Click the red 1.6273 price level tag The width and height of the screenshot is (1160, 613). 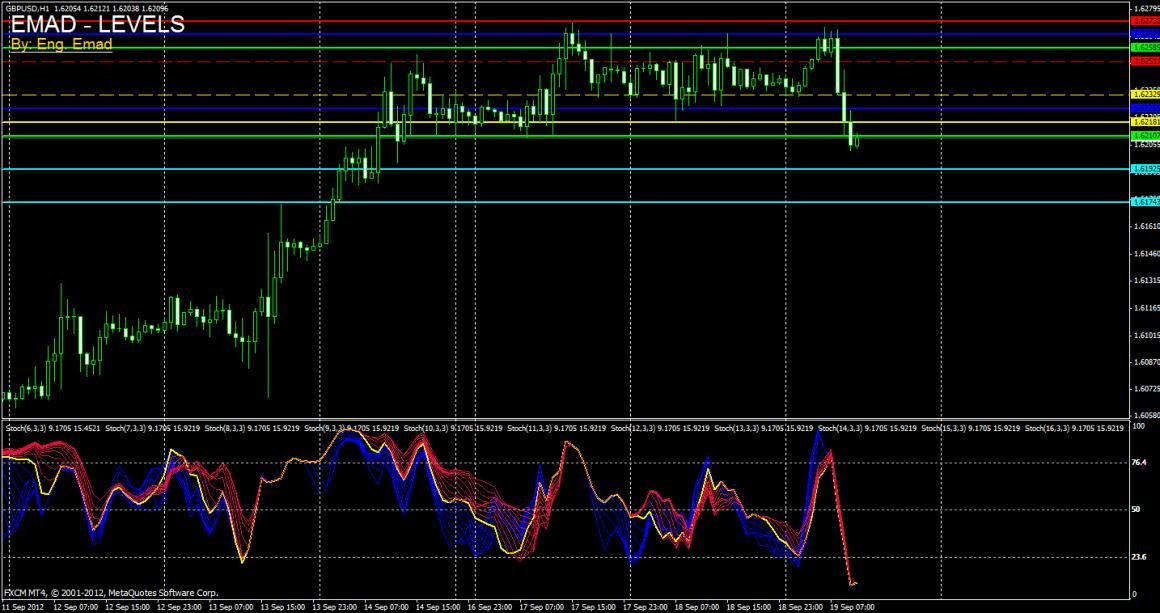[1144, 20]
